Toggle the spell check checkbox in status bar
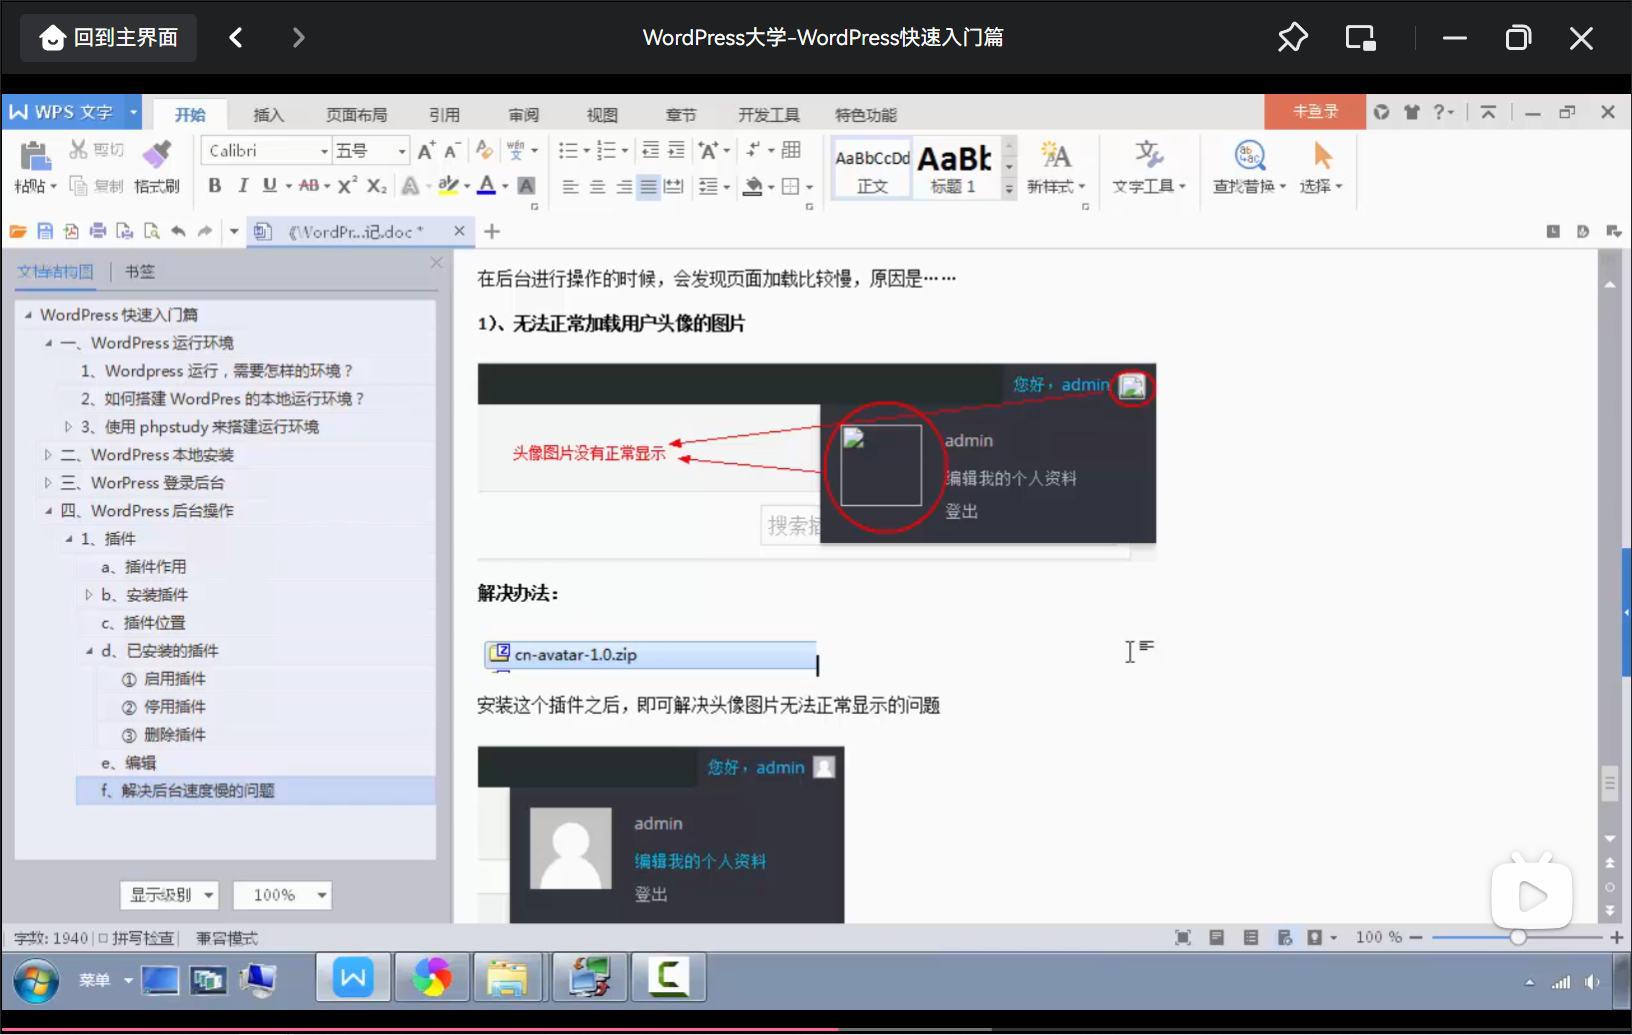 (102, 938)
